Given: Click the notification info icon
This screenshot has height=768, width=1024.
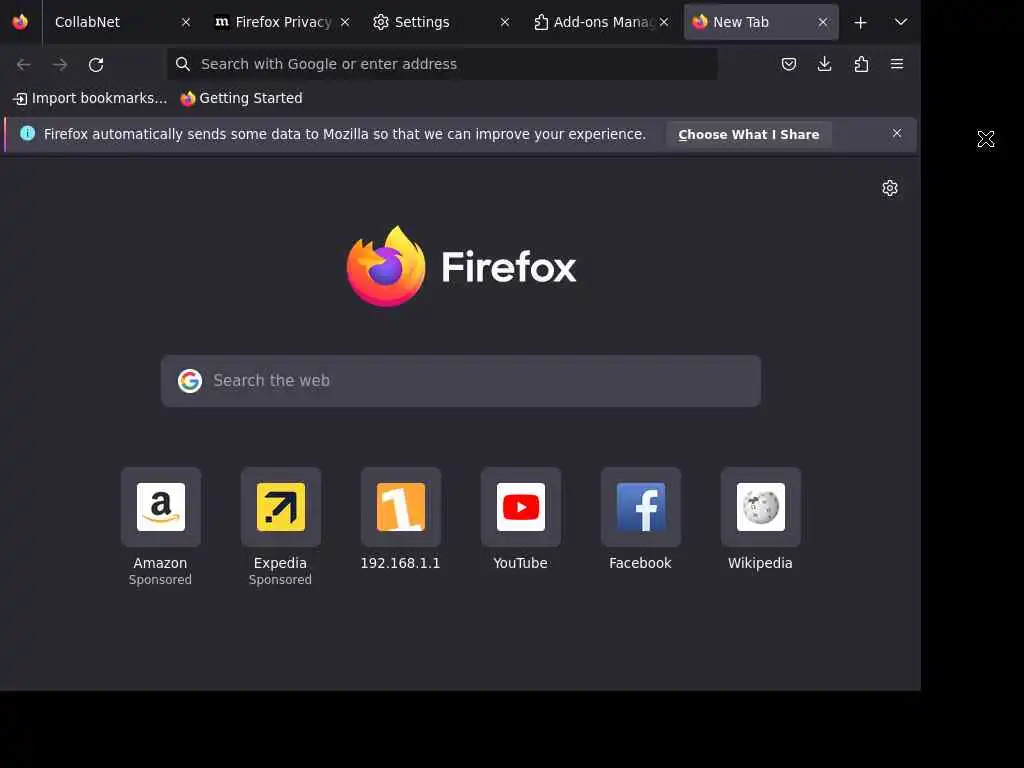Looking at the screenshot, I should click(x=27, y=133).
